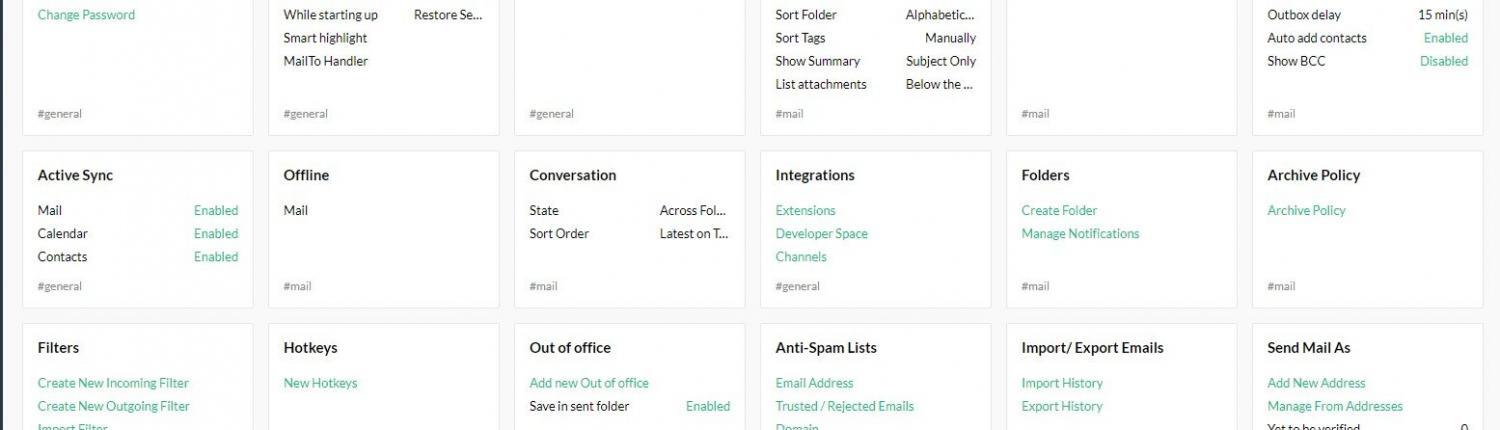Click Smart highlight setting
This screenshot has width=1500, height=430.
[325, 39]
